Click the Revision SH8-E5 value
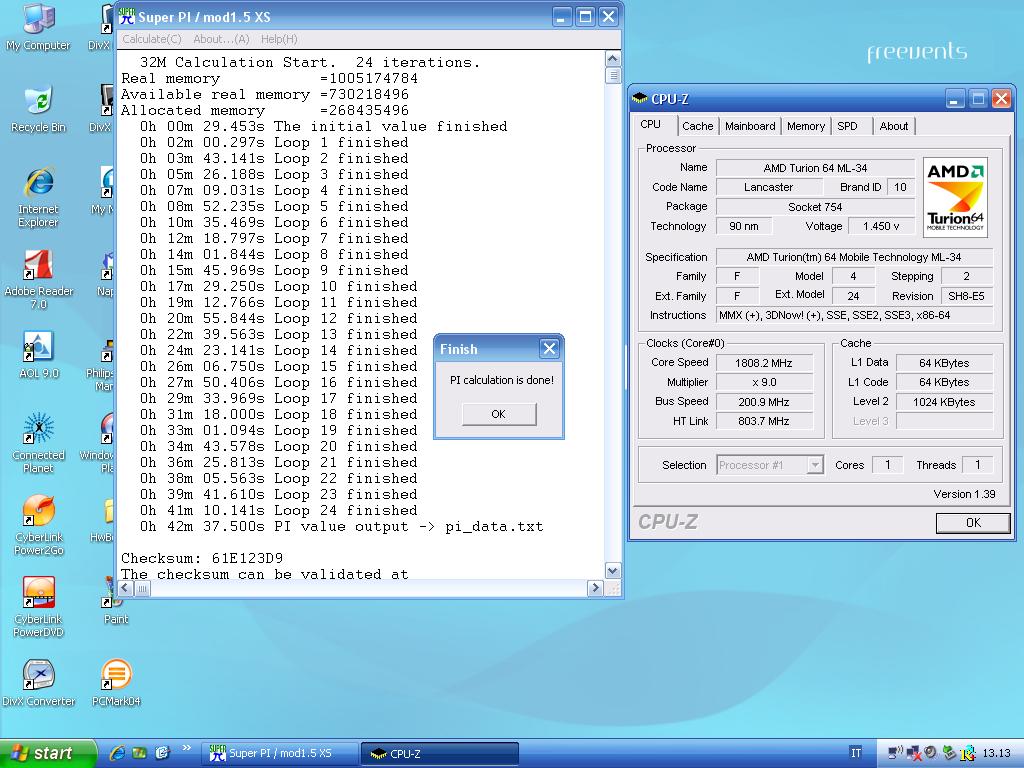The width and height of the screenshot is (1024, 768). coord(966,296)
